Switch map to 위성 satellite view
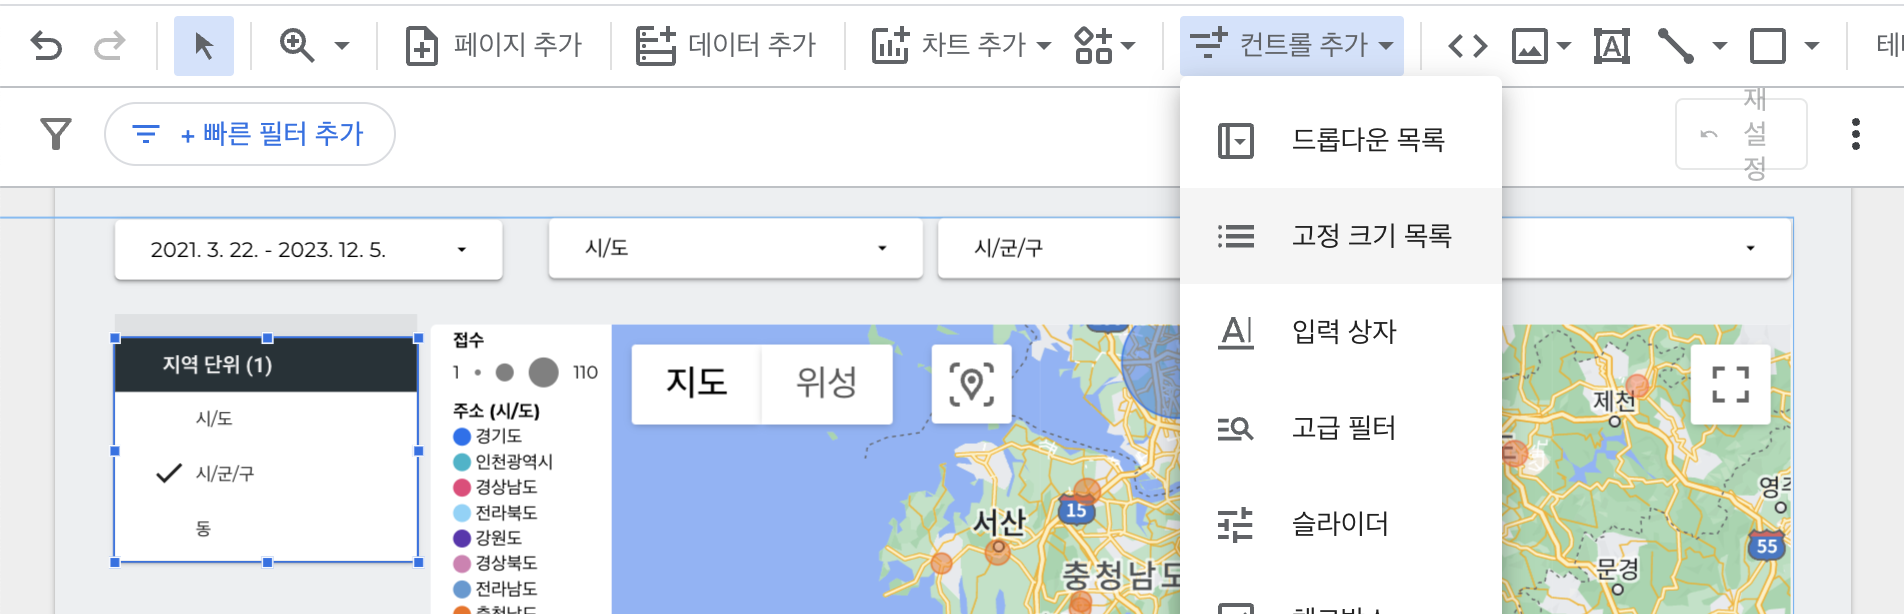1904x614 pixels. click(x=826, y=383)
